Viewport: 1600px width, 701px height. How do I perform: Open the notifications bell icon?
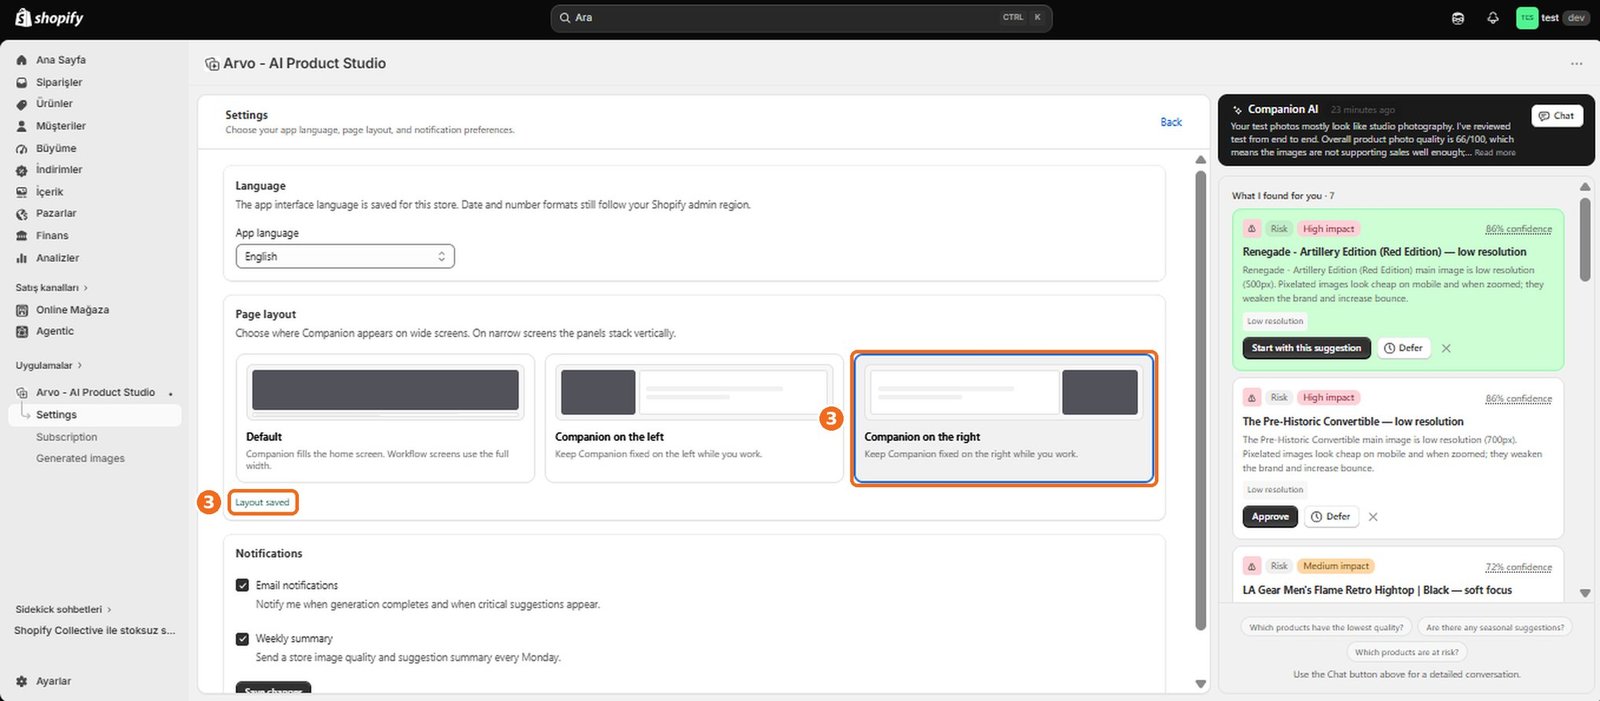tap(1493, 18)
